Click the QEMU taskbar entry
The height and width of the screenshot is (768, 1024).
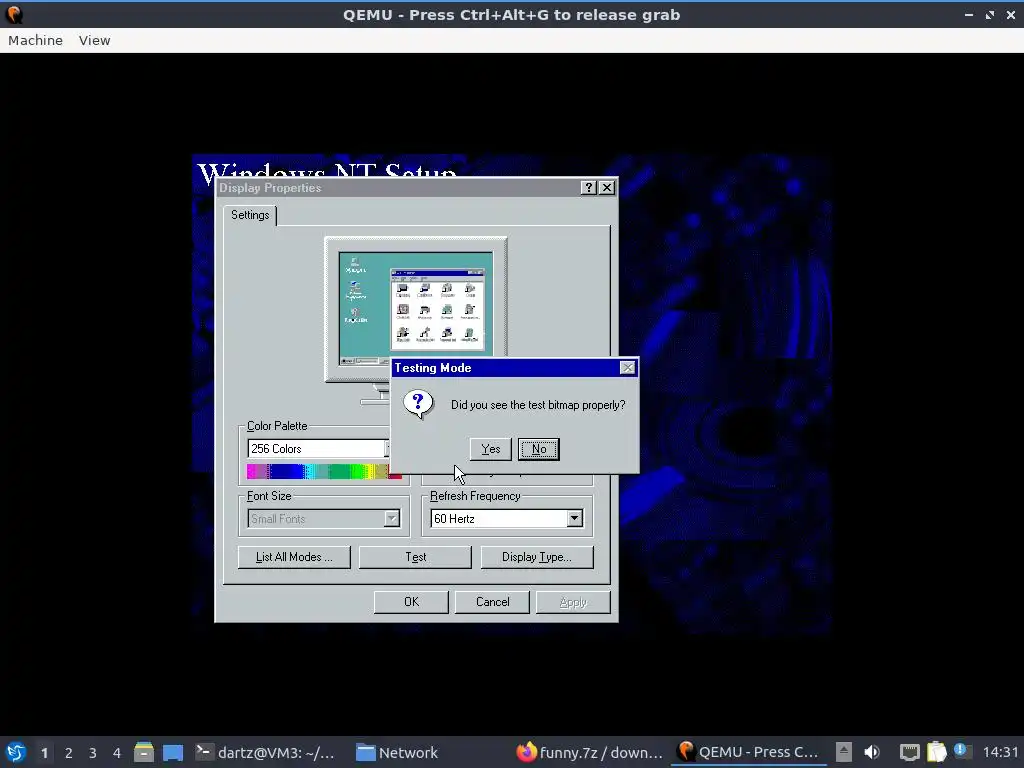750,752
